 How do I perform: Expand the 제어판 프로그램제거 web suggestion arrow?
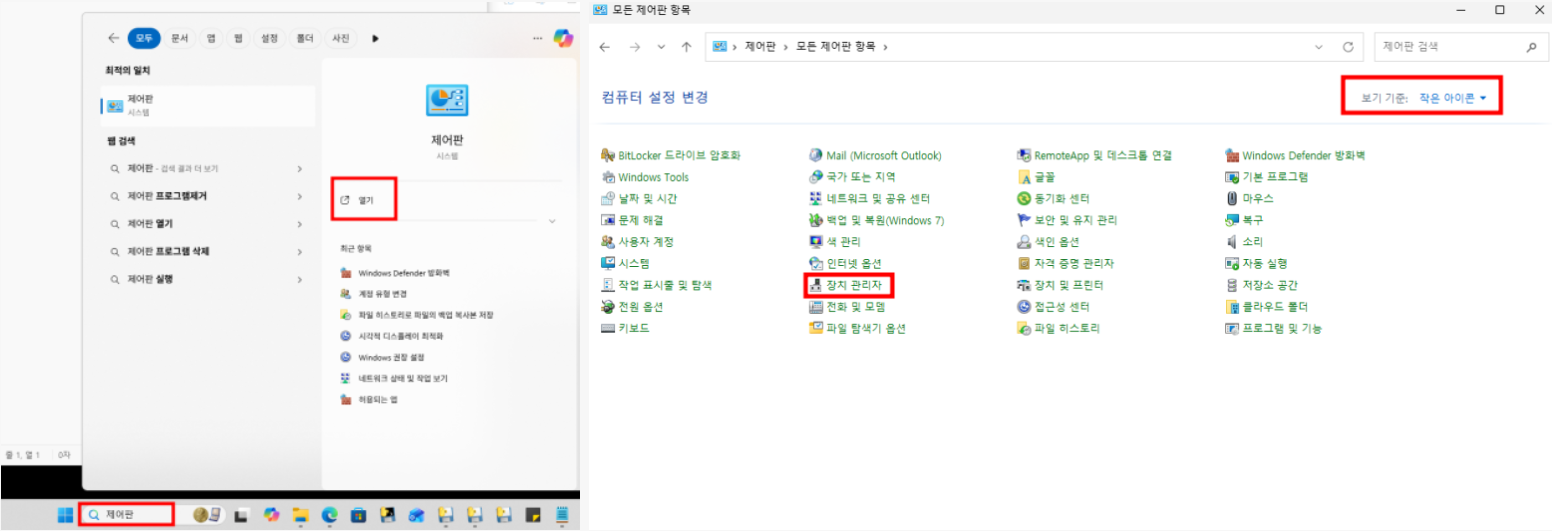300,196
